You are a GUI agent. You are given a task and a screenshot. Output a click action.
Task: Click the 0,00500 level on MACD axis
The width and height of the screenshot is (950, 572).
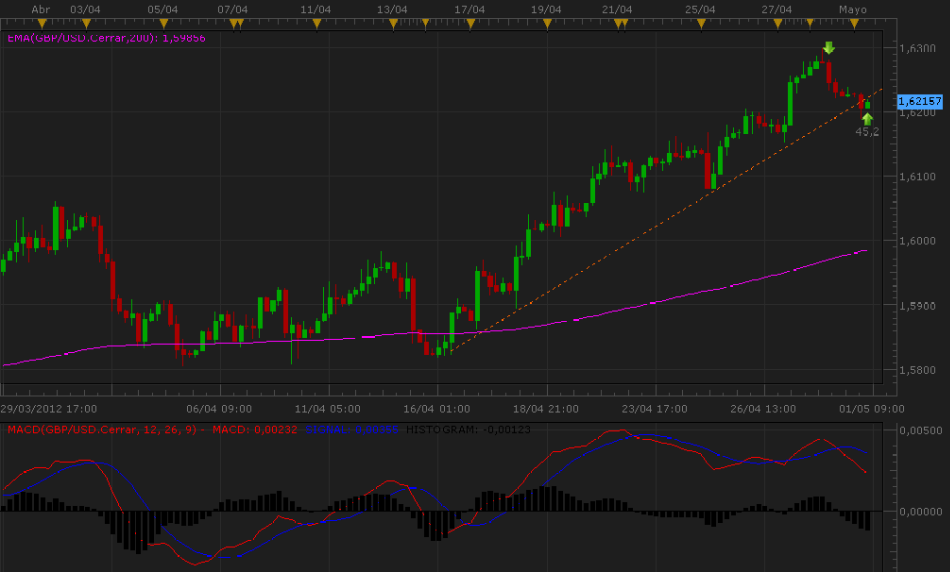921,430
